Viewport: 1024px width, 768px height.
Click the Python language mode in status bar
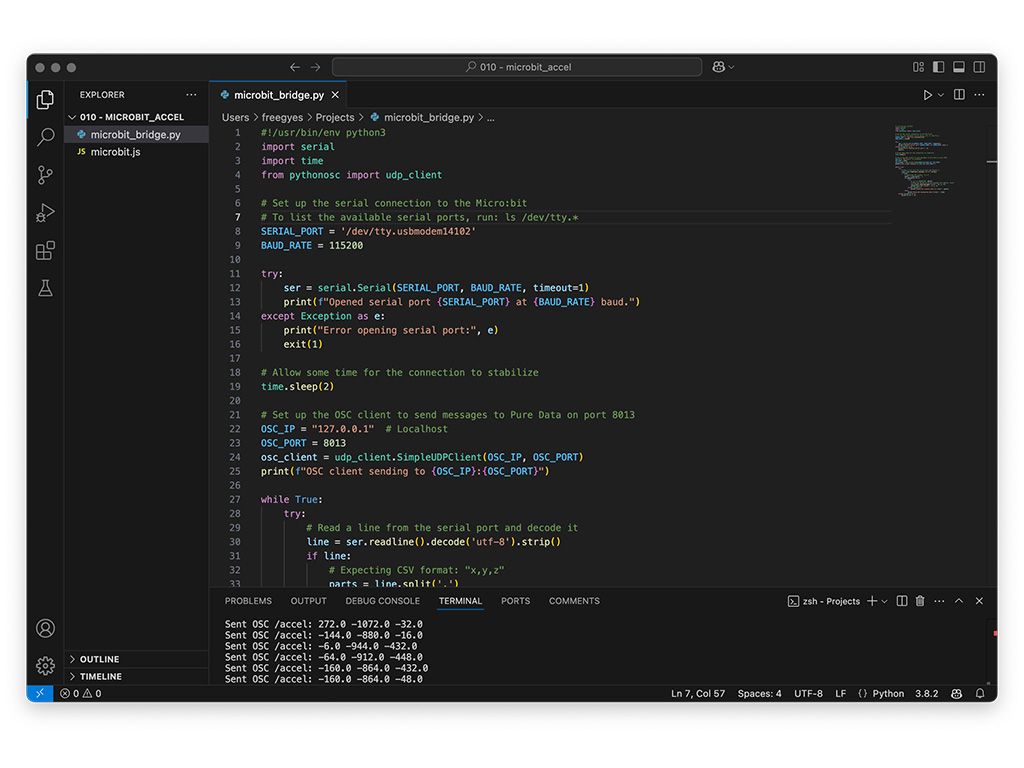pos(887,693)
